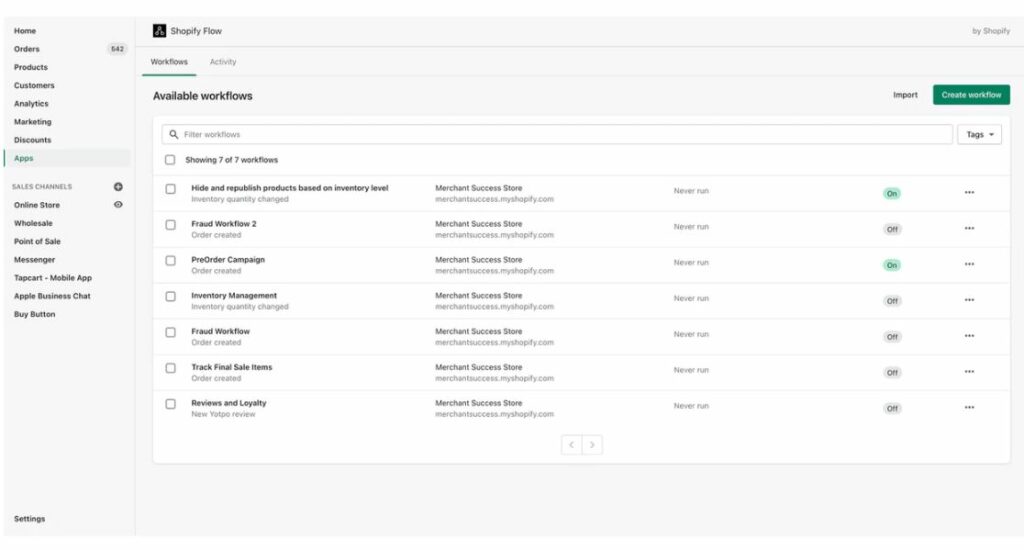
Task: Open Customers in sidebar
Action: 34,86
